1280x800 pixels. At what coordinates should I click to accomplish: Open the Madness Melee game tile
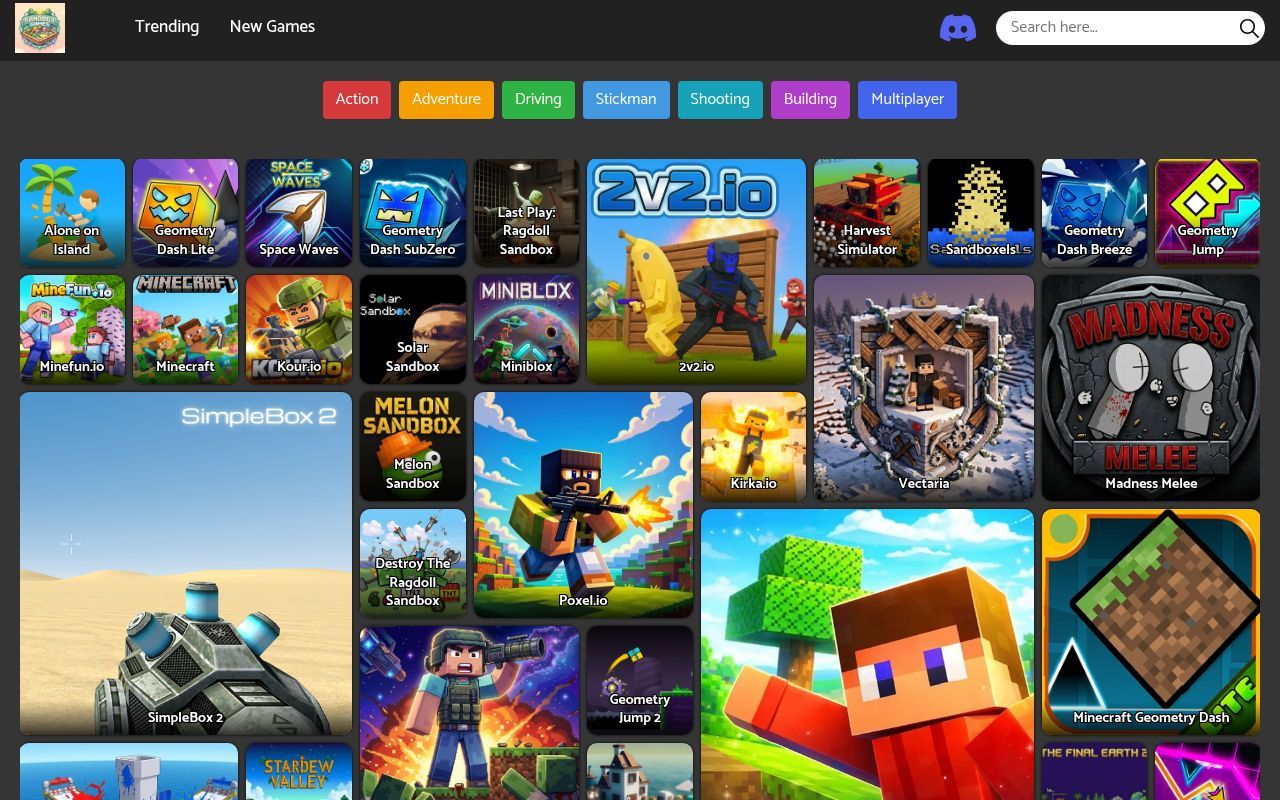(x=1151, y=388)
